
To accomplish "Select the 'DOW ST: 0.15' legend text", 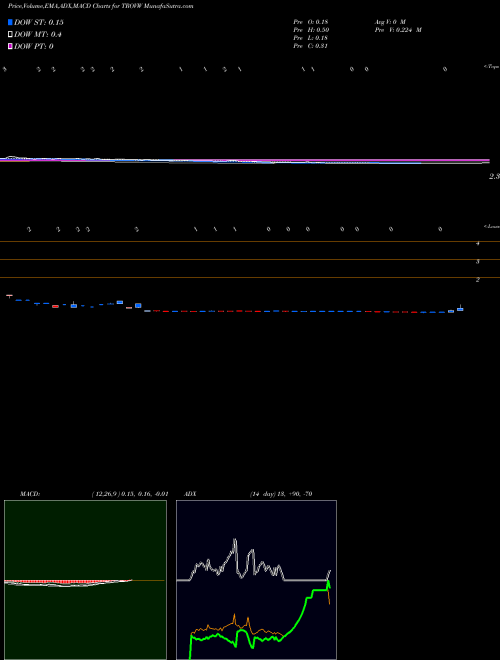I will [x=39, y=22].
